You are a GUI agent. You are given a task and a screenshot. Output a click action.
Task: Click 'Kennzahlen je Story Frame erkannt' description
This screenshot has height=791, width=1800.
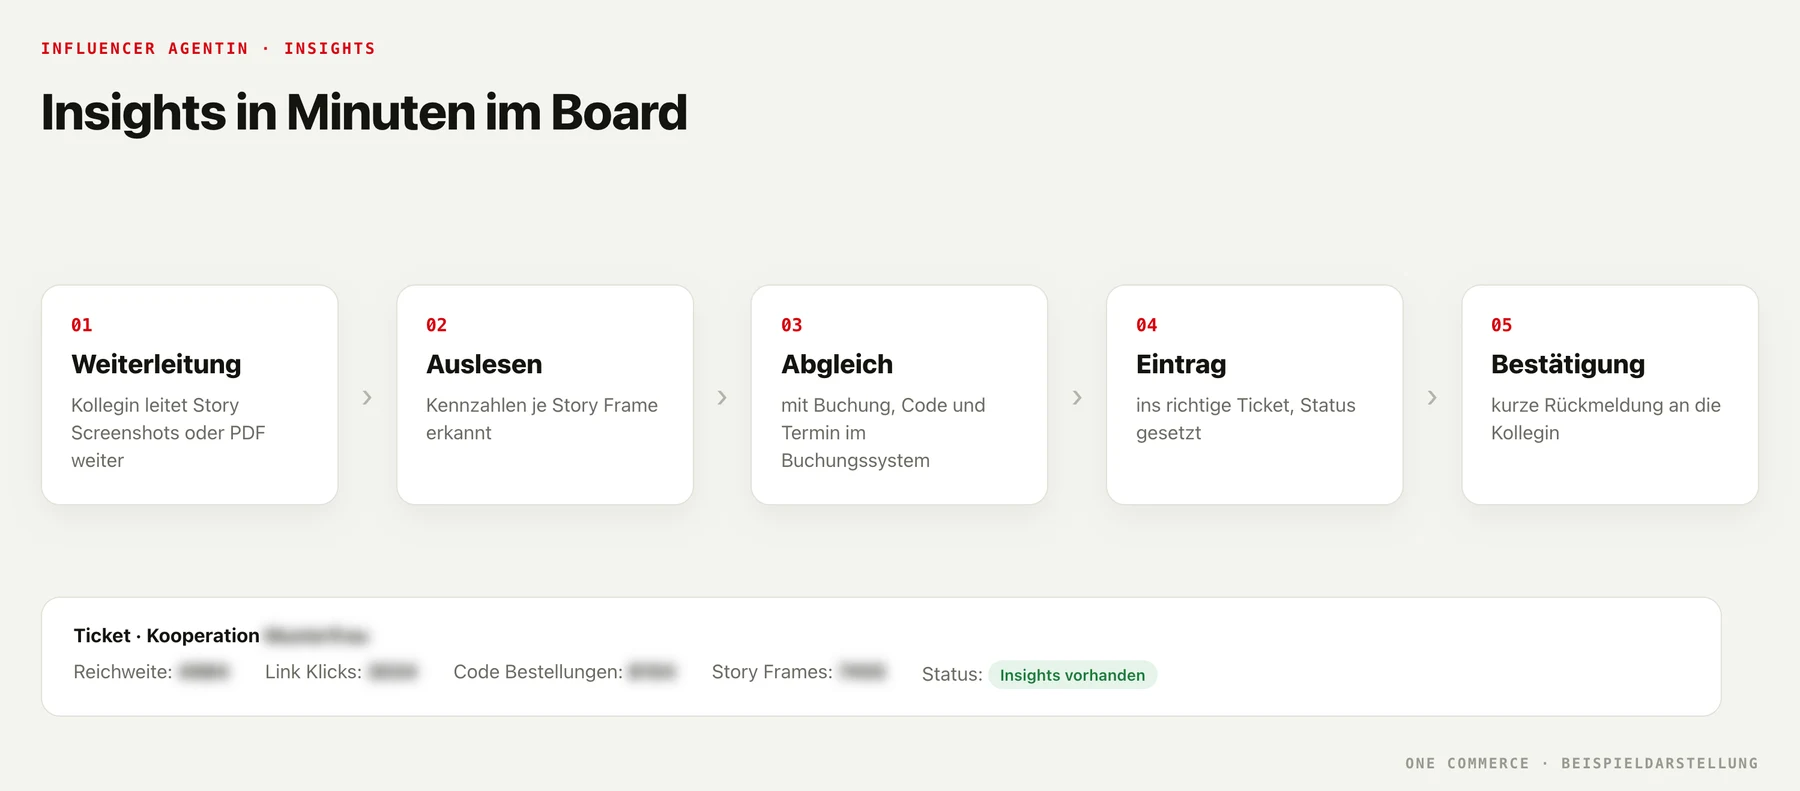pos(542,419)
